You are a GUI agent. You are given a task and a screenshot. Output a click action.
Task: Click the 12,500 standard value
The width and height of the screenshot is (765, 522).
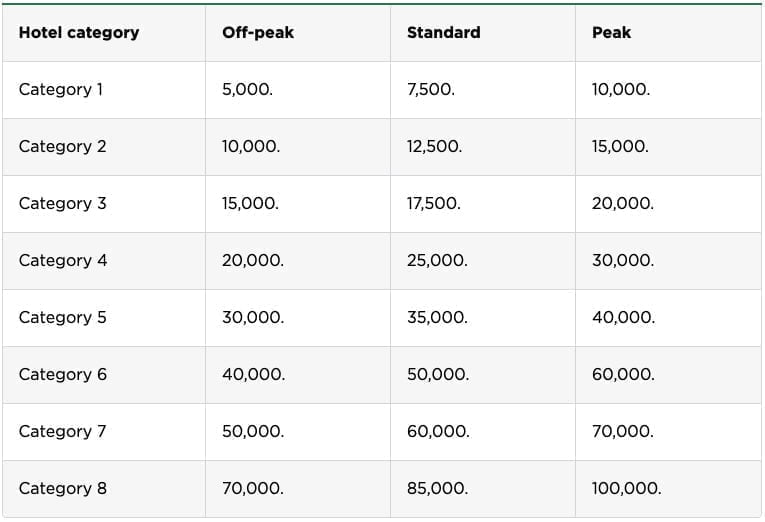pyautogui.click(x=434, y=146)
